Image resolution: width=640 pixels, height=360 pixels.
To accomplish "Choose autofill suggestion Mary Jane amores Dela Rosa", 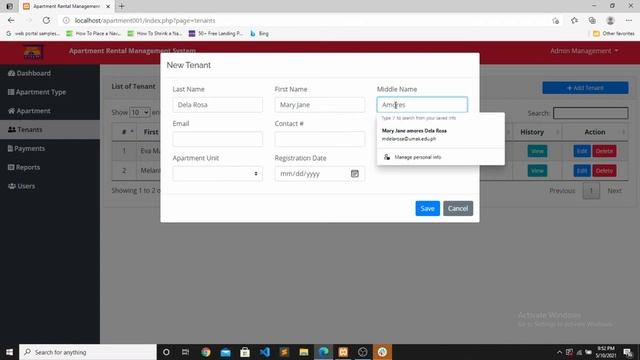I will [440, 135].
